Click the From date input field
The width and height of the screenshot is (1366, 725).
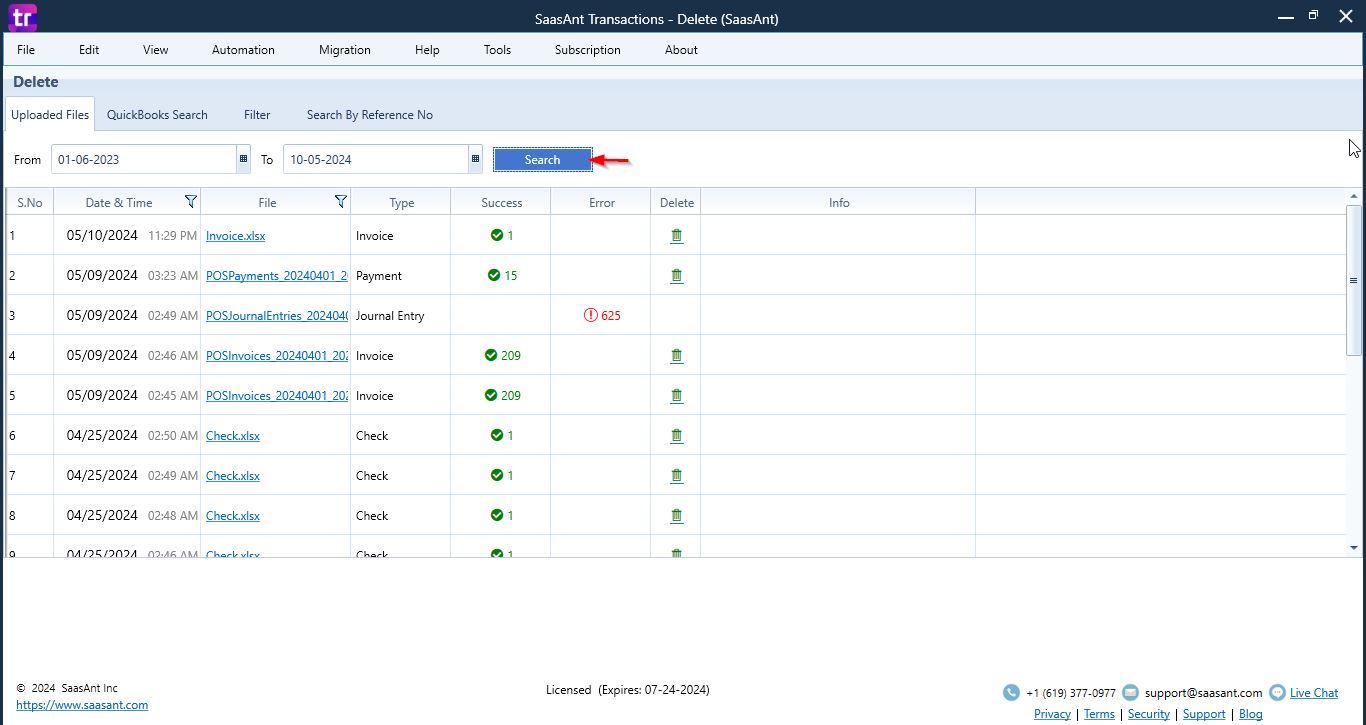coord(144,159)
